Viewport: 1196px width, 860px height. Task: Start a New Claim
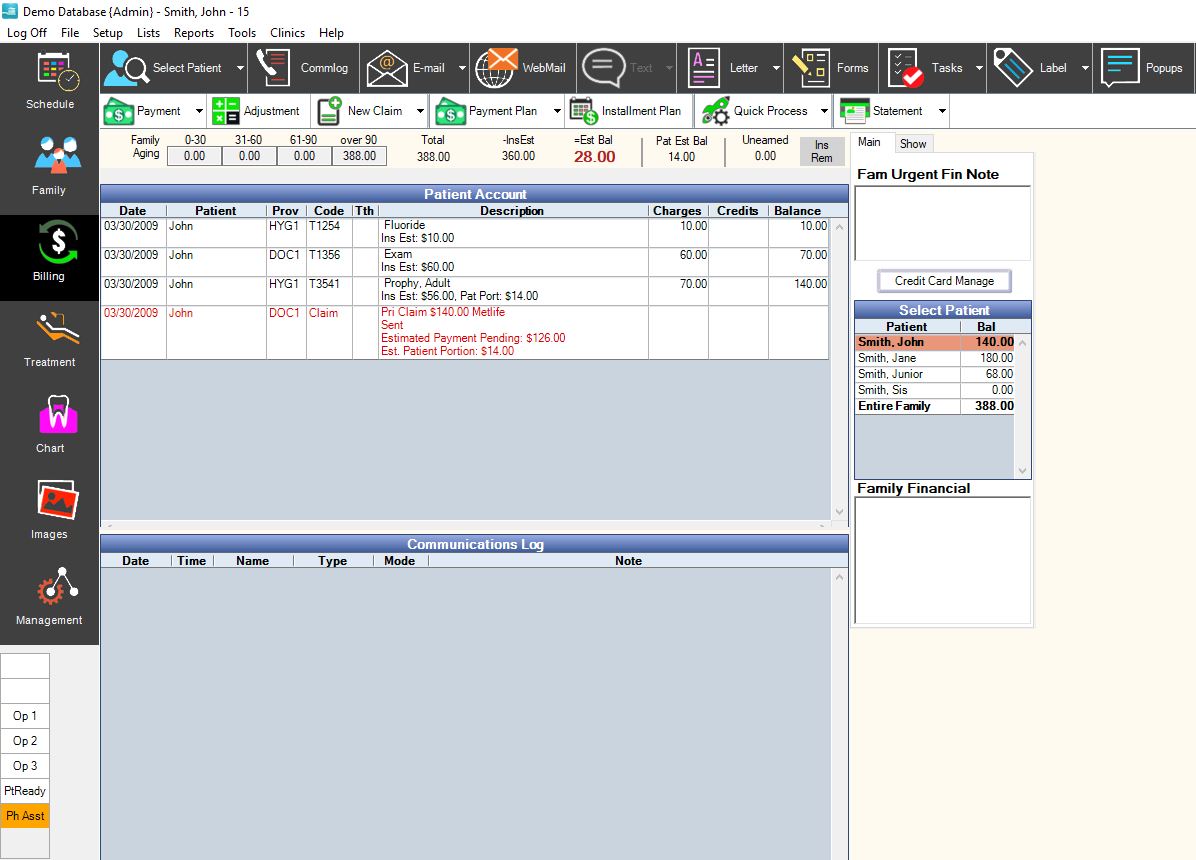369,110
